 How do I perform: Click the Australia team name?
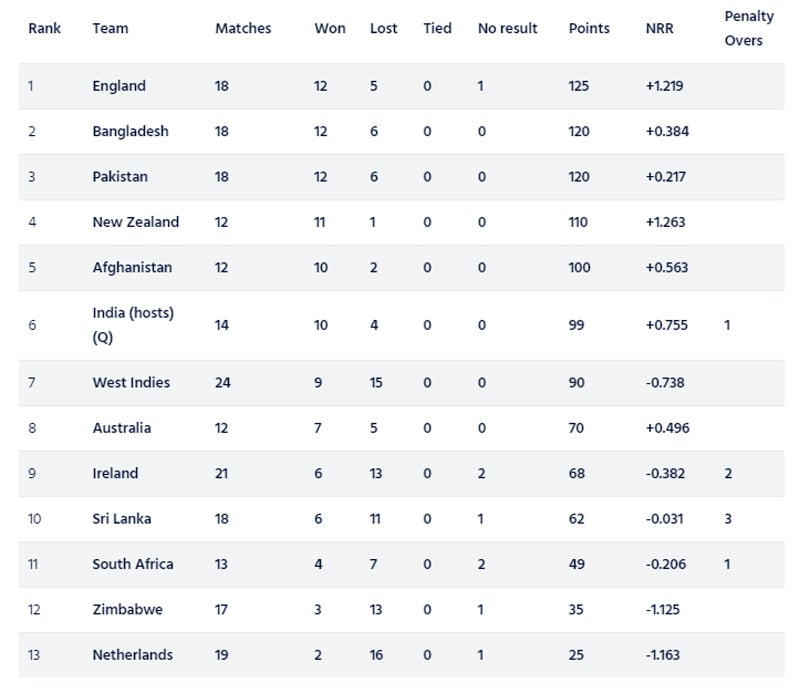[x=122, y=427]
